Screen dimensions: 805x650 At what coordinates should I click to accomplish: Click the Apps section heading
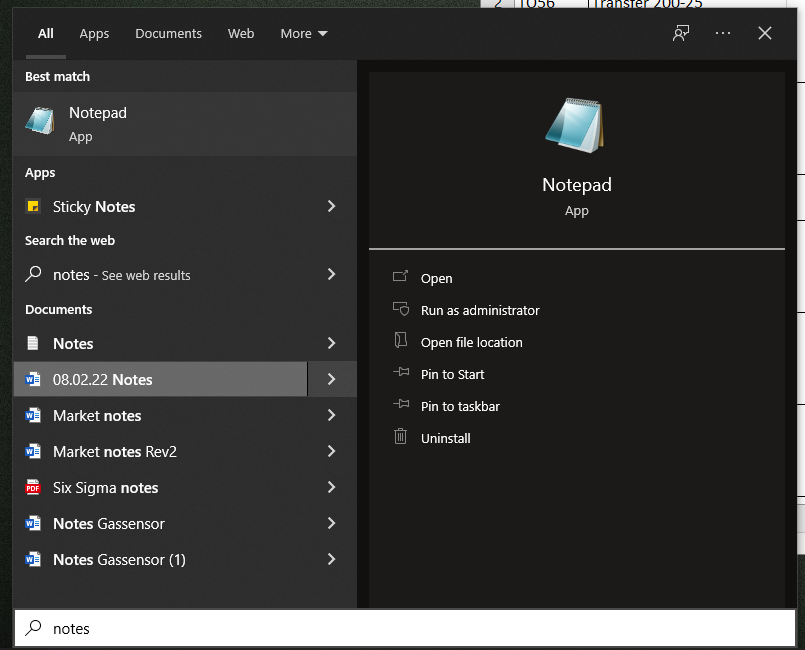[40, 173]
